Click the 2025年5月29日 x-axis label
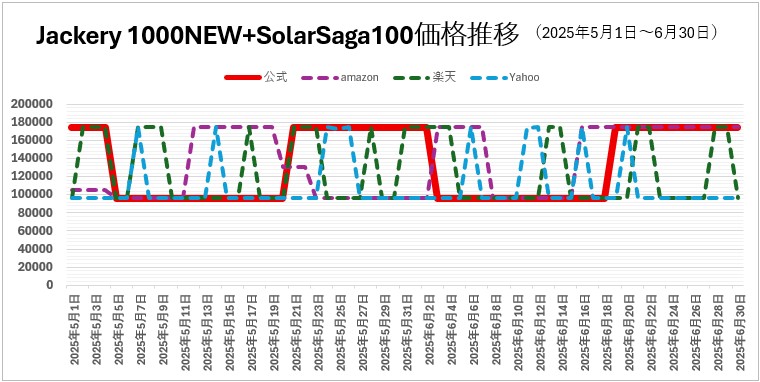This screenshot has width=760, height=382. (x=386, y=333)
